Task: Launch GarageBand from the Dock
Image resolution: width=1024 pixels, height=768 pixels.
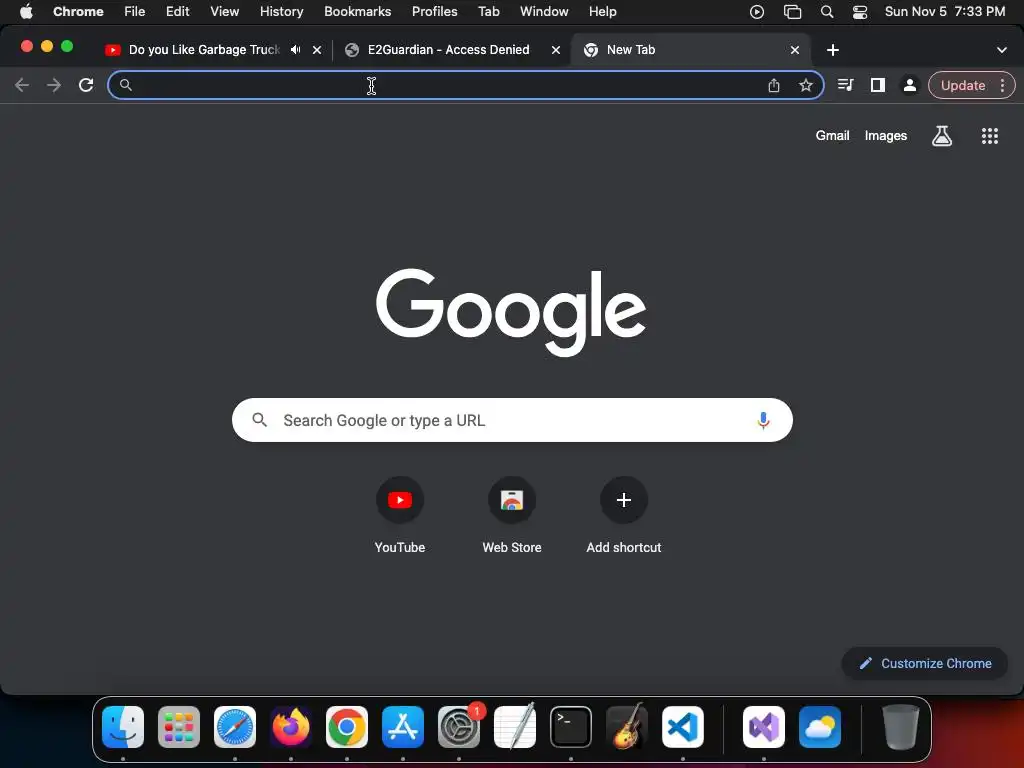Action: 627,727
